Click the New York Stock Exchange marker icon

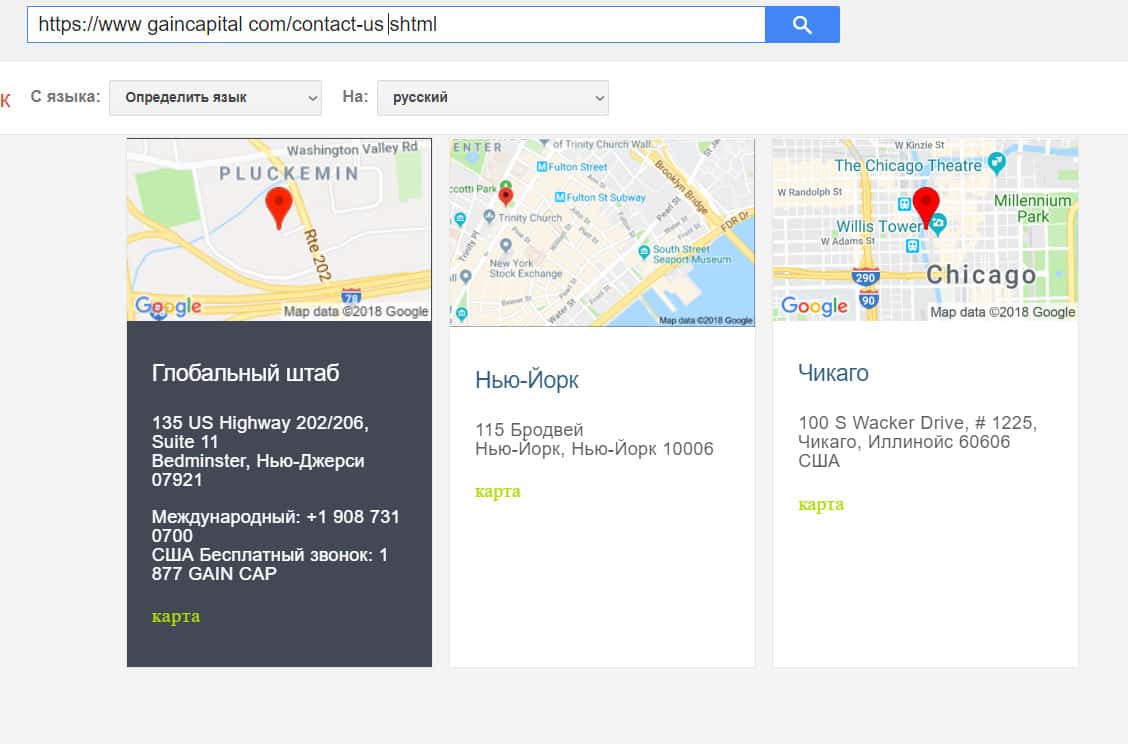click(x=506, y=246)
